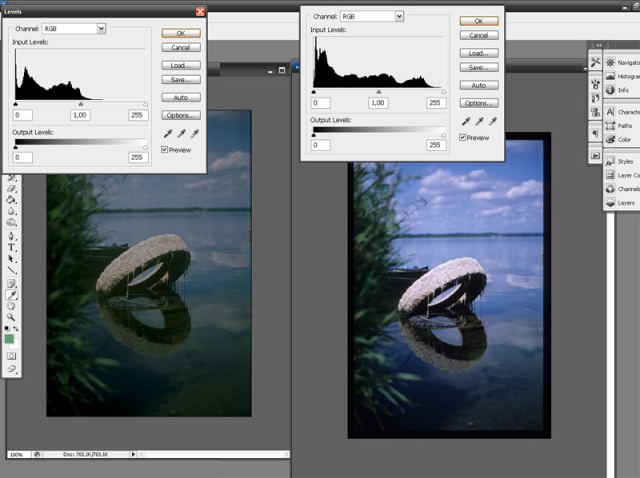This screenshot has width=640, height=478.
Task: Click input white 255 field in right Levels dialog
Action: pyautogui.click(x=436, y=102)
